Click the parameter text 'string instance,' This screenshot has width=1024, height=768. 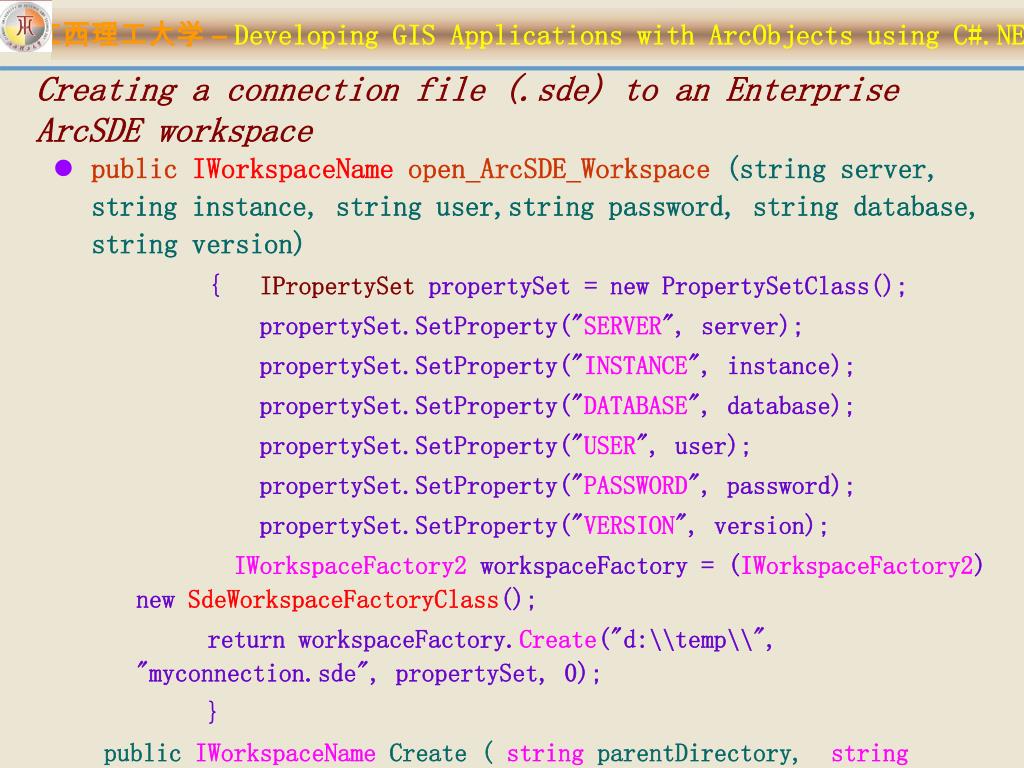[x=202, y=208]
